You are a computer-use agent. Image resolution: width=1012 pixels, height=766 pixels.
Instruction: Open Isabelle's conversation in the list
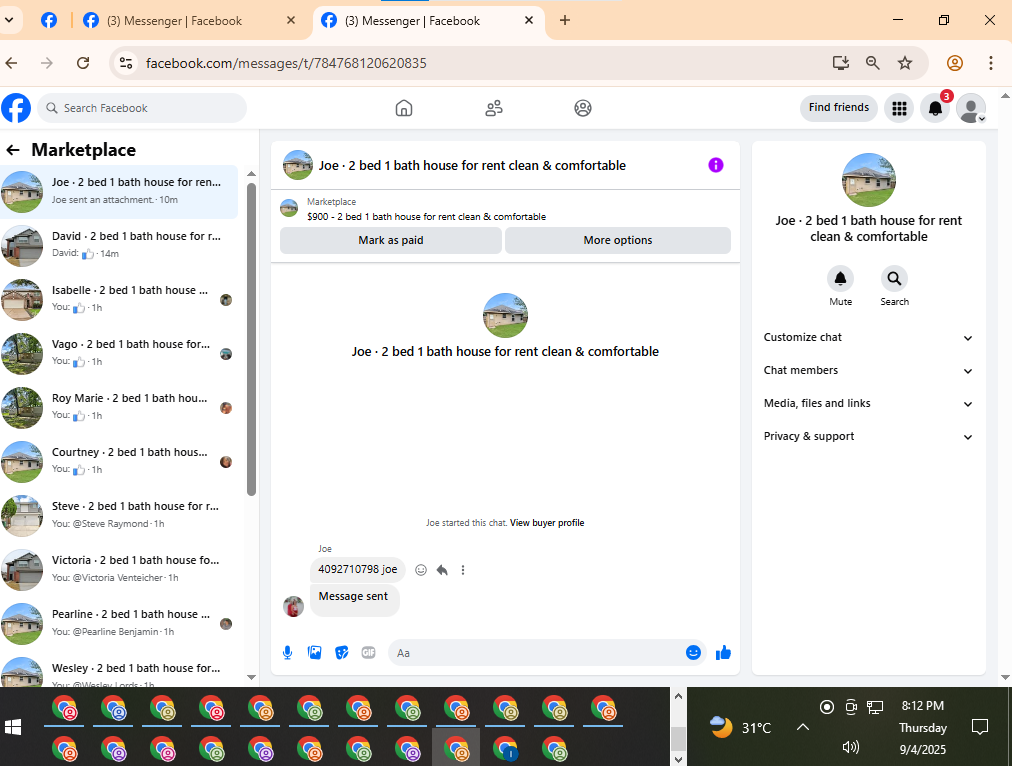pos(119,299)
